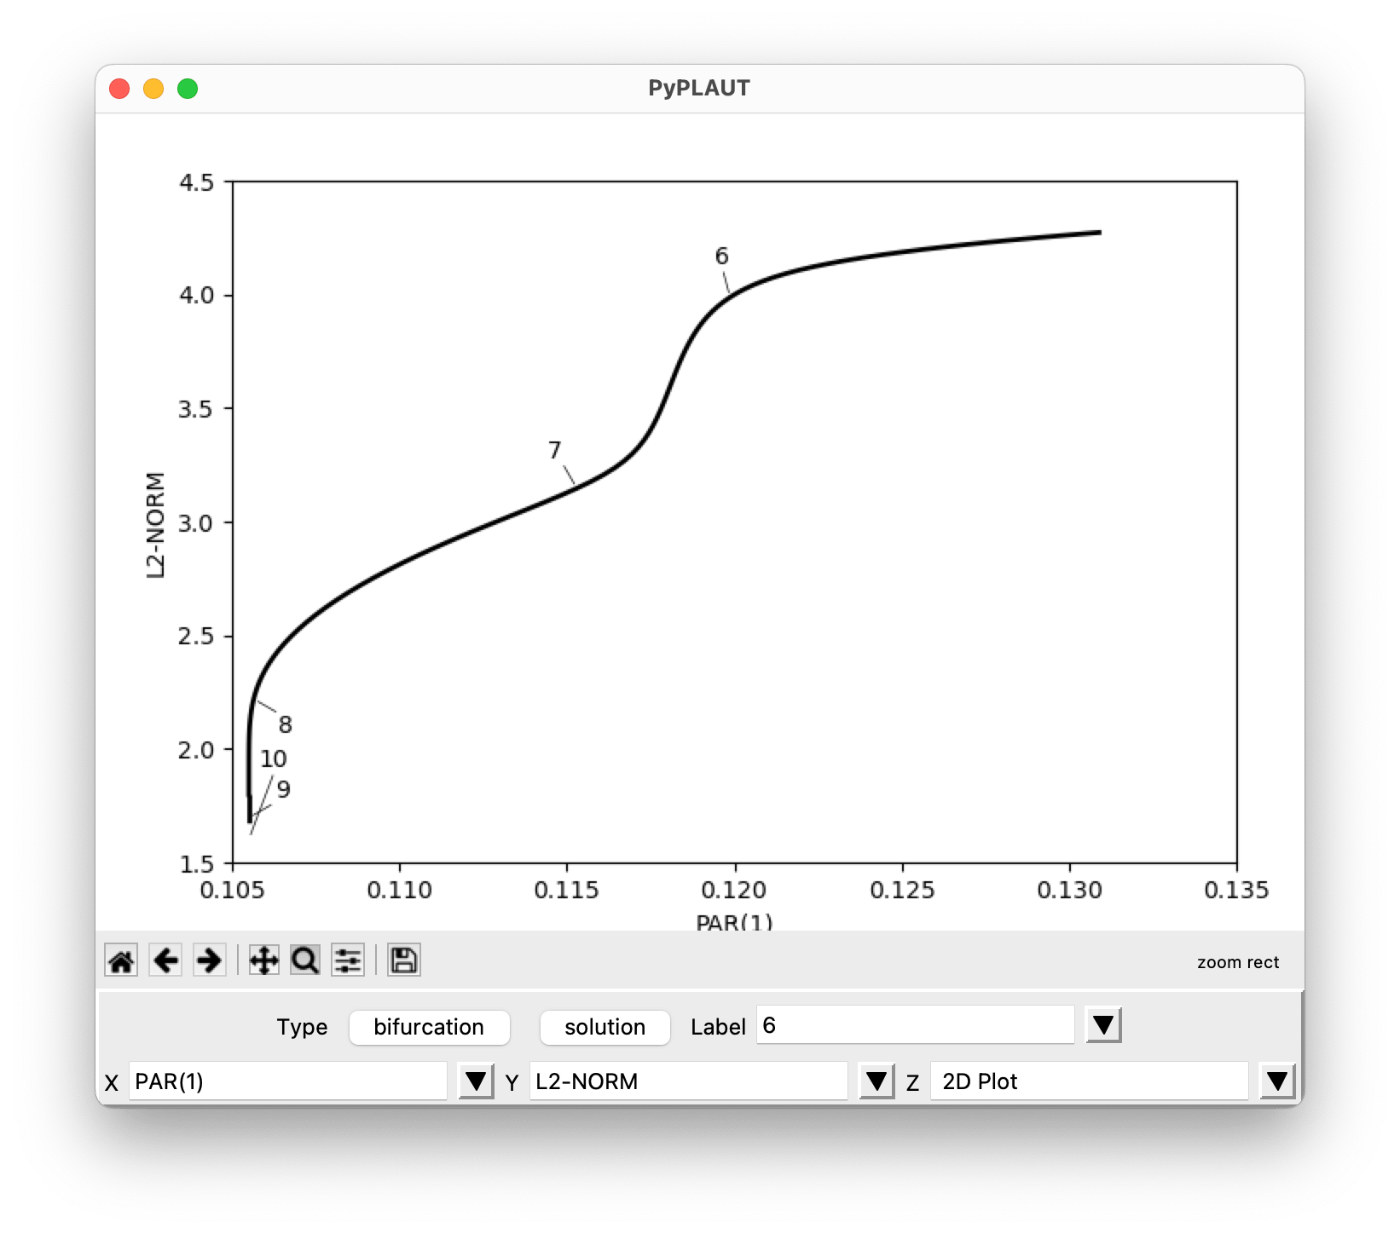Click the 2.5 y-axis tick label
Screen dimensions: 1400x1234
196,636
